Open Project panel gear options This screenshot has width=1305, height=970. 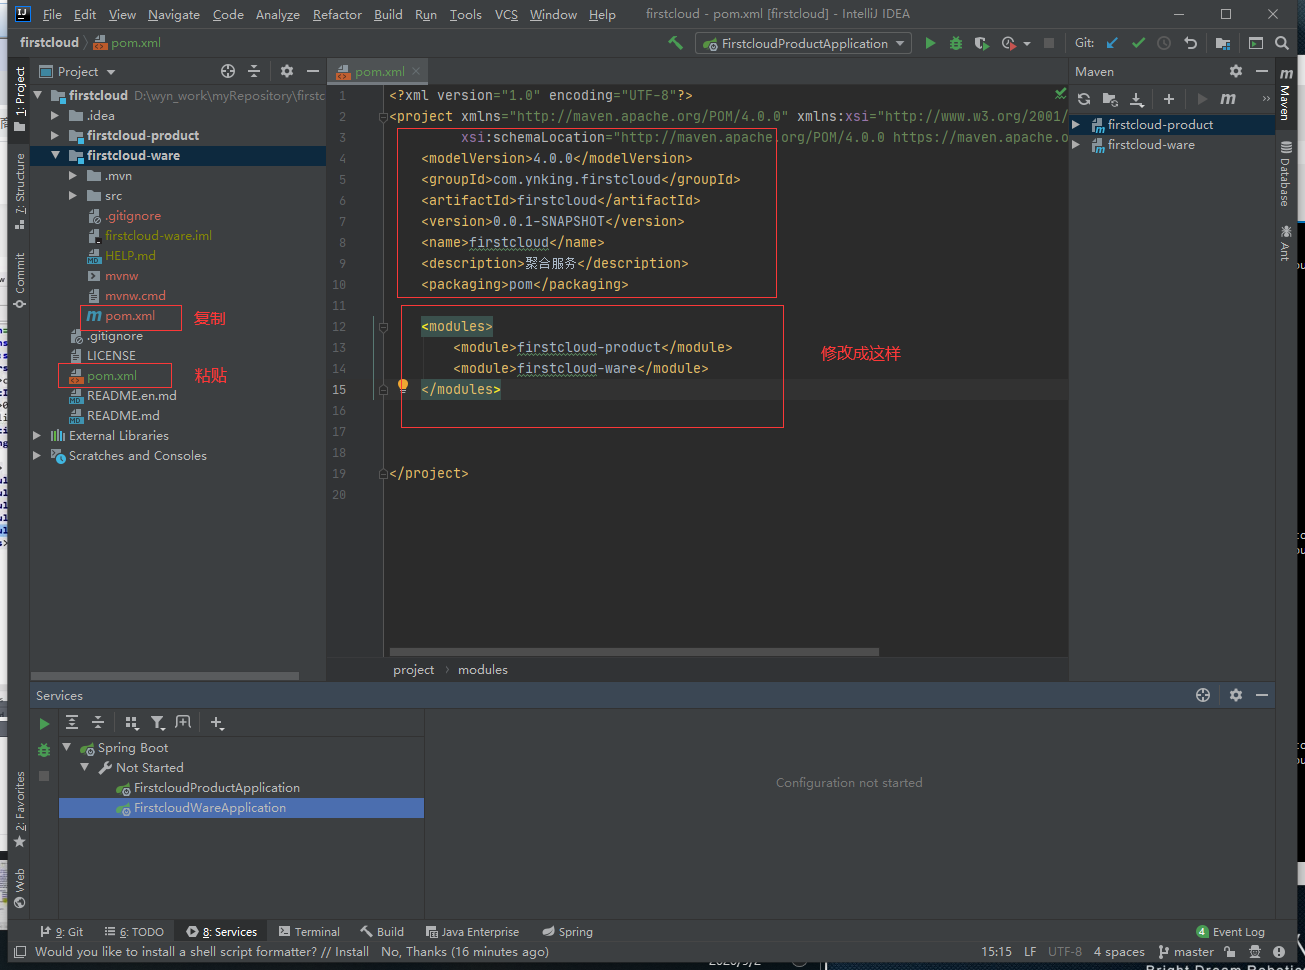tap(287, 71)
